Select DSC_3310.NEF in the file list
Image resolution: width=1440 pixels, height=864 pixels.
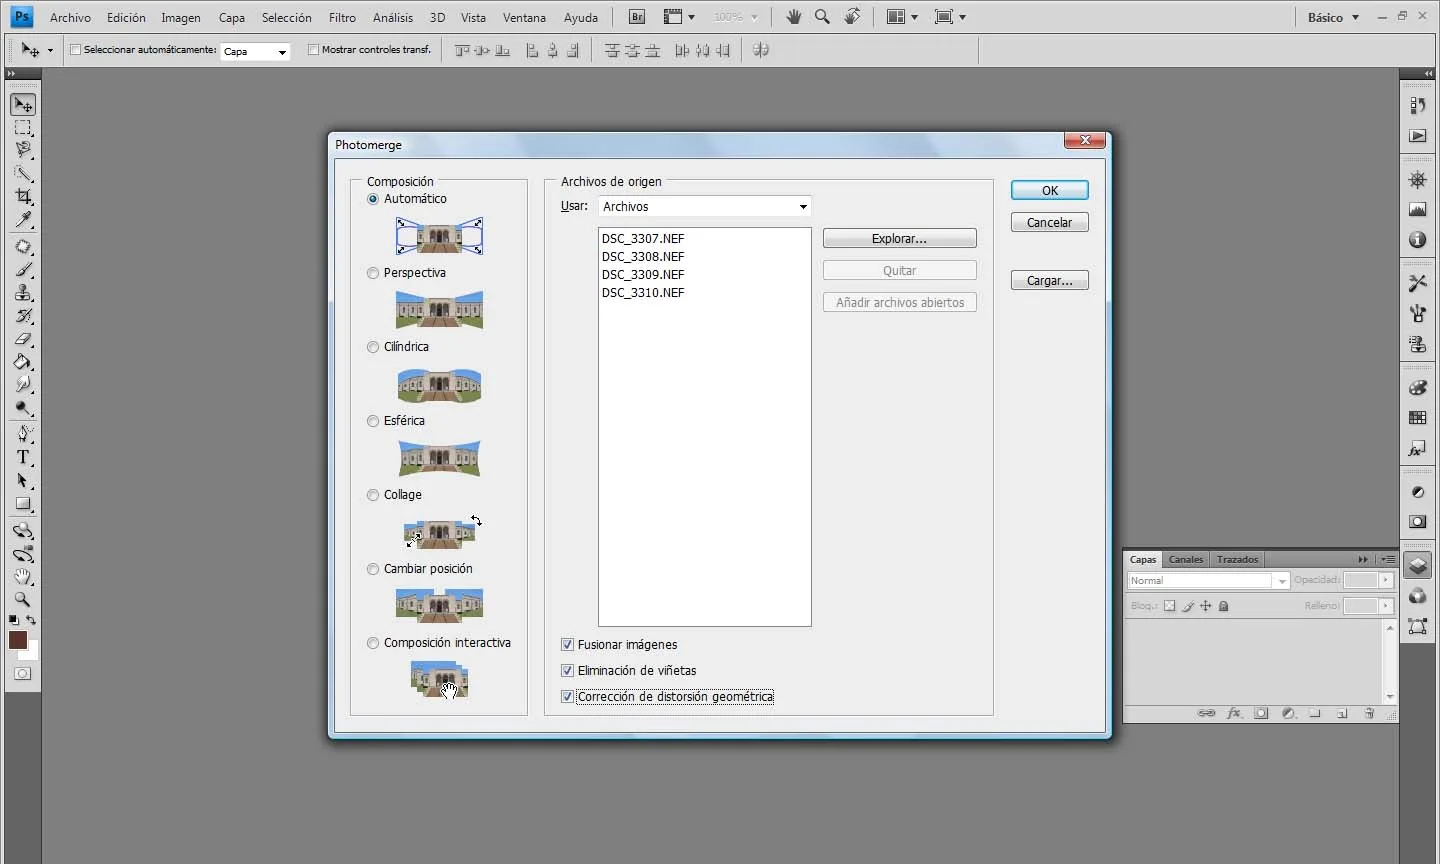[643, 293]
